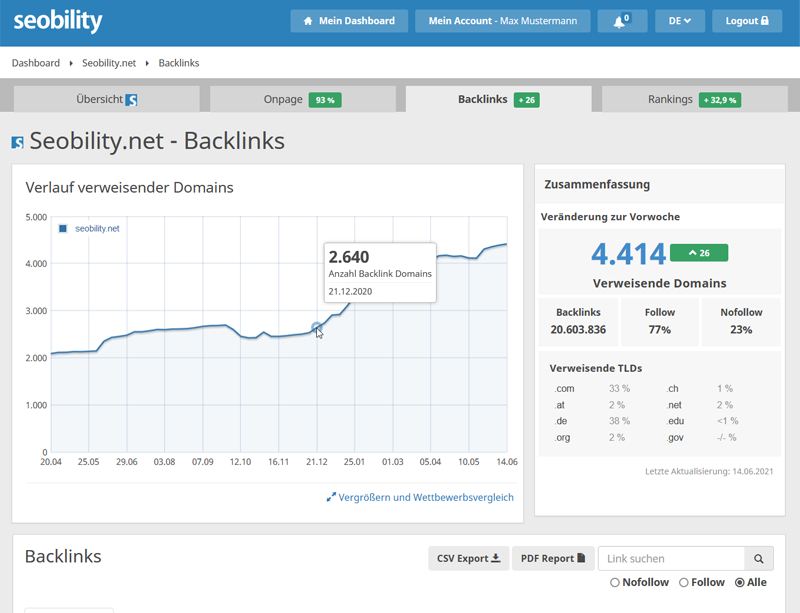The image size is (800, 613).
Task: Select the Follow radio button
Action: pyautogui.click(x=684, y=582)
